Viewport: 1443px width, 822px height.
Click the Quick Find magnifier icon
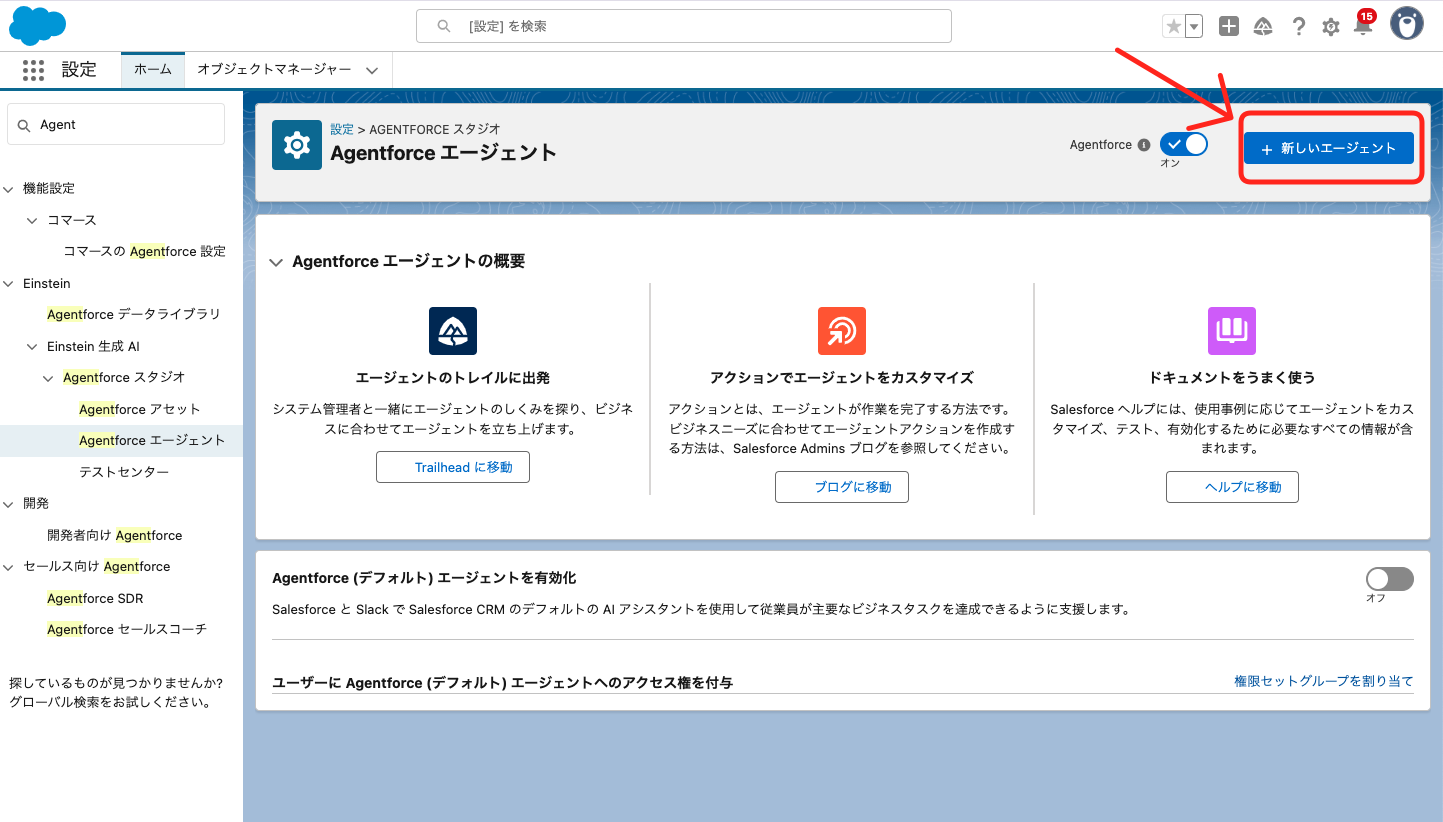coord(25,125)
